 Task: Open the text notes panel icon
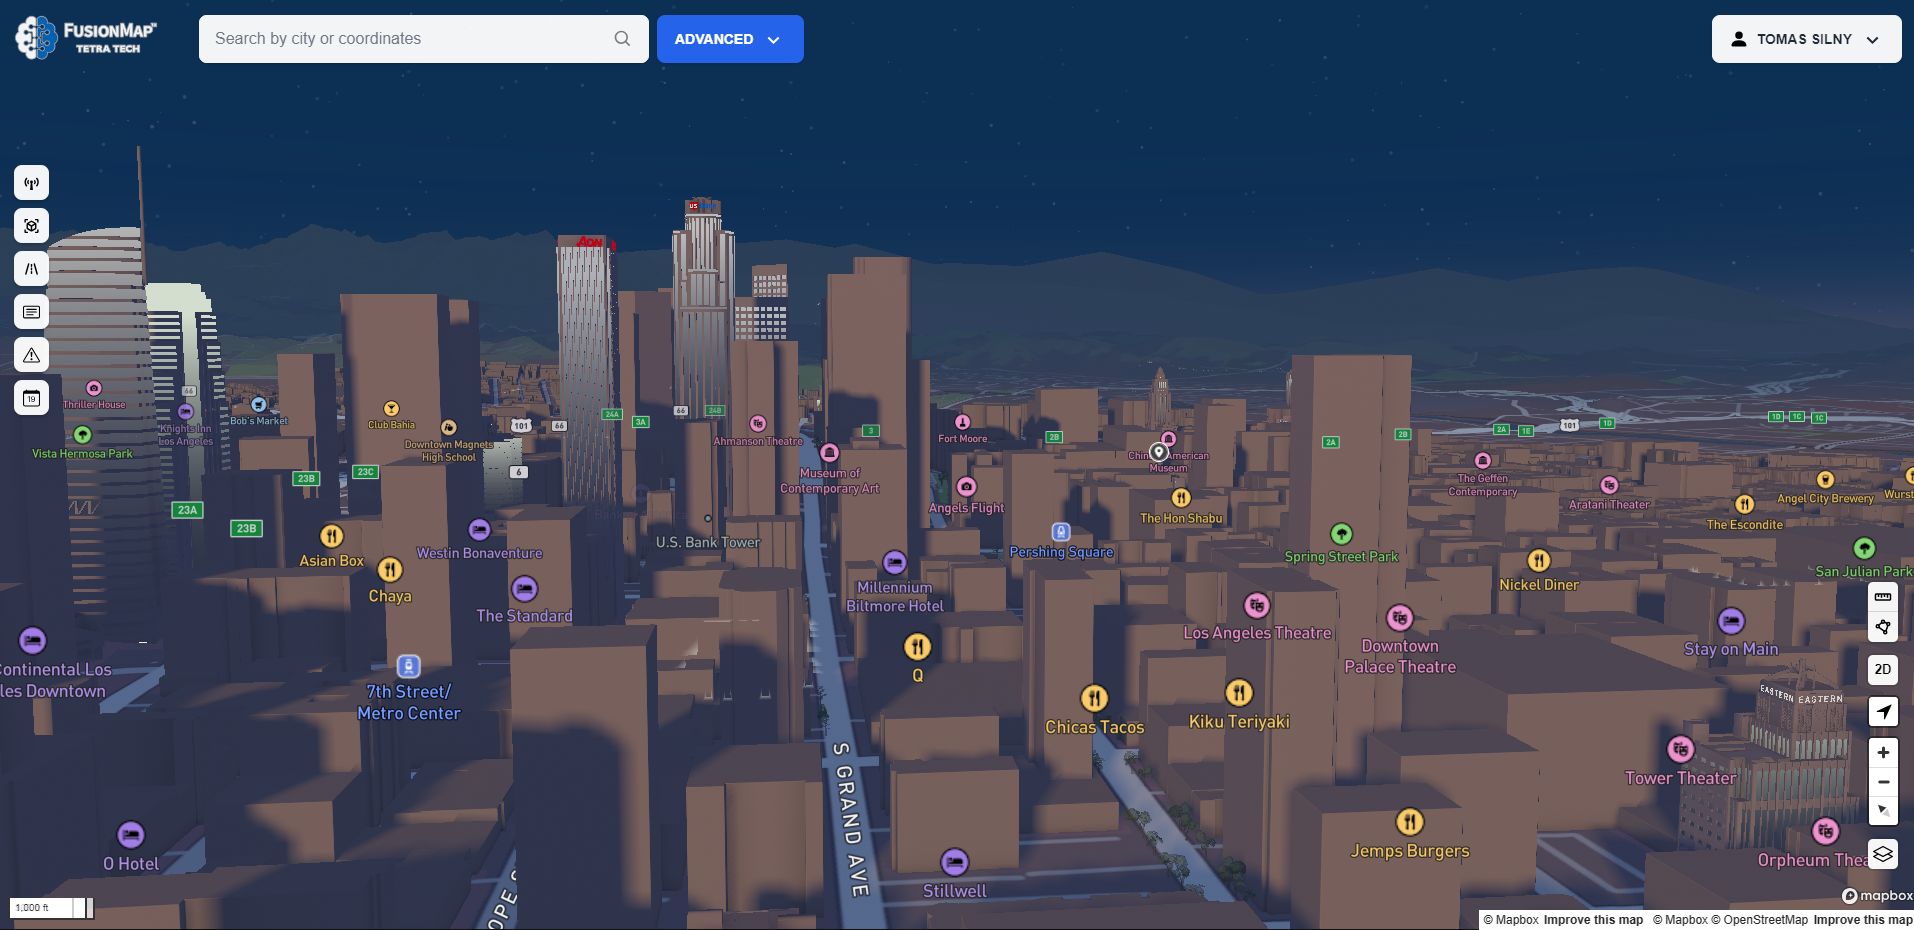[x=32, y=312]
